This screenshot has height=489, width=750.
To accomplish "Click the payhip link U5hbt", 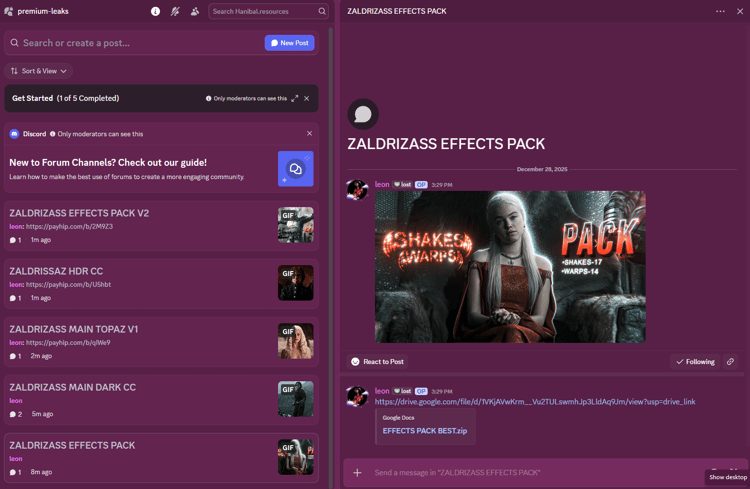I will point(68,284).
